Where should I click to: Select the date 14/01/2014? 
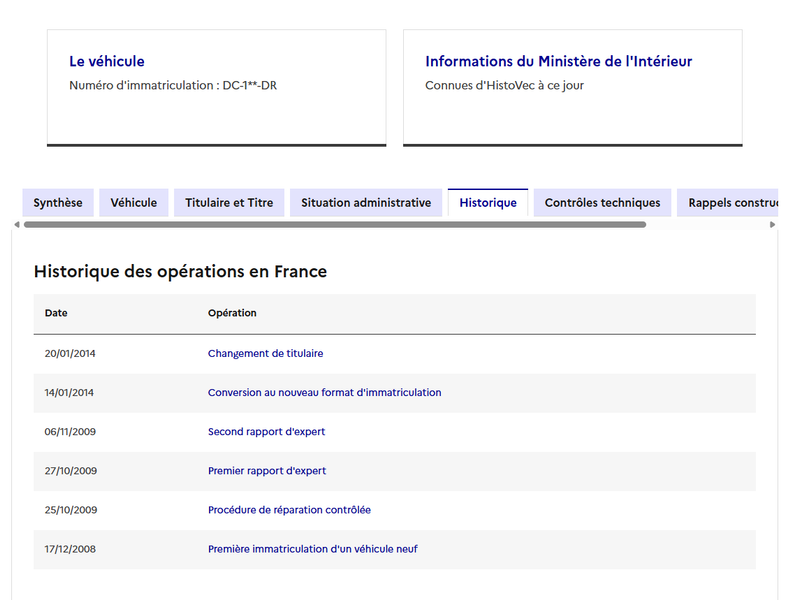click(69, 392)
